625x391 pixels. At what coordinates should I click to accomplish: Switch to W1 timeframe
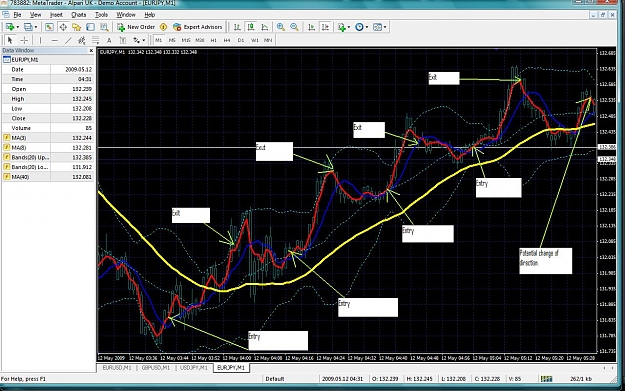point(255,40)
